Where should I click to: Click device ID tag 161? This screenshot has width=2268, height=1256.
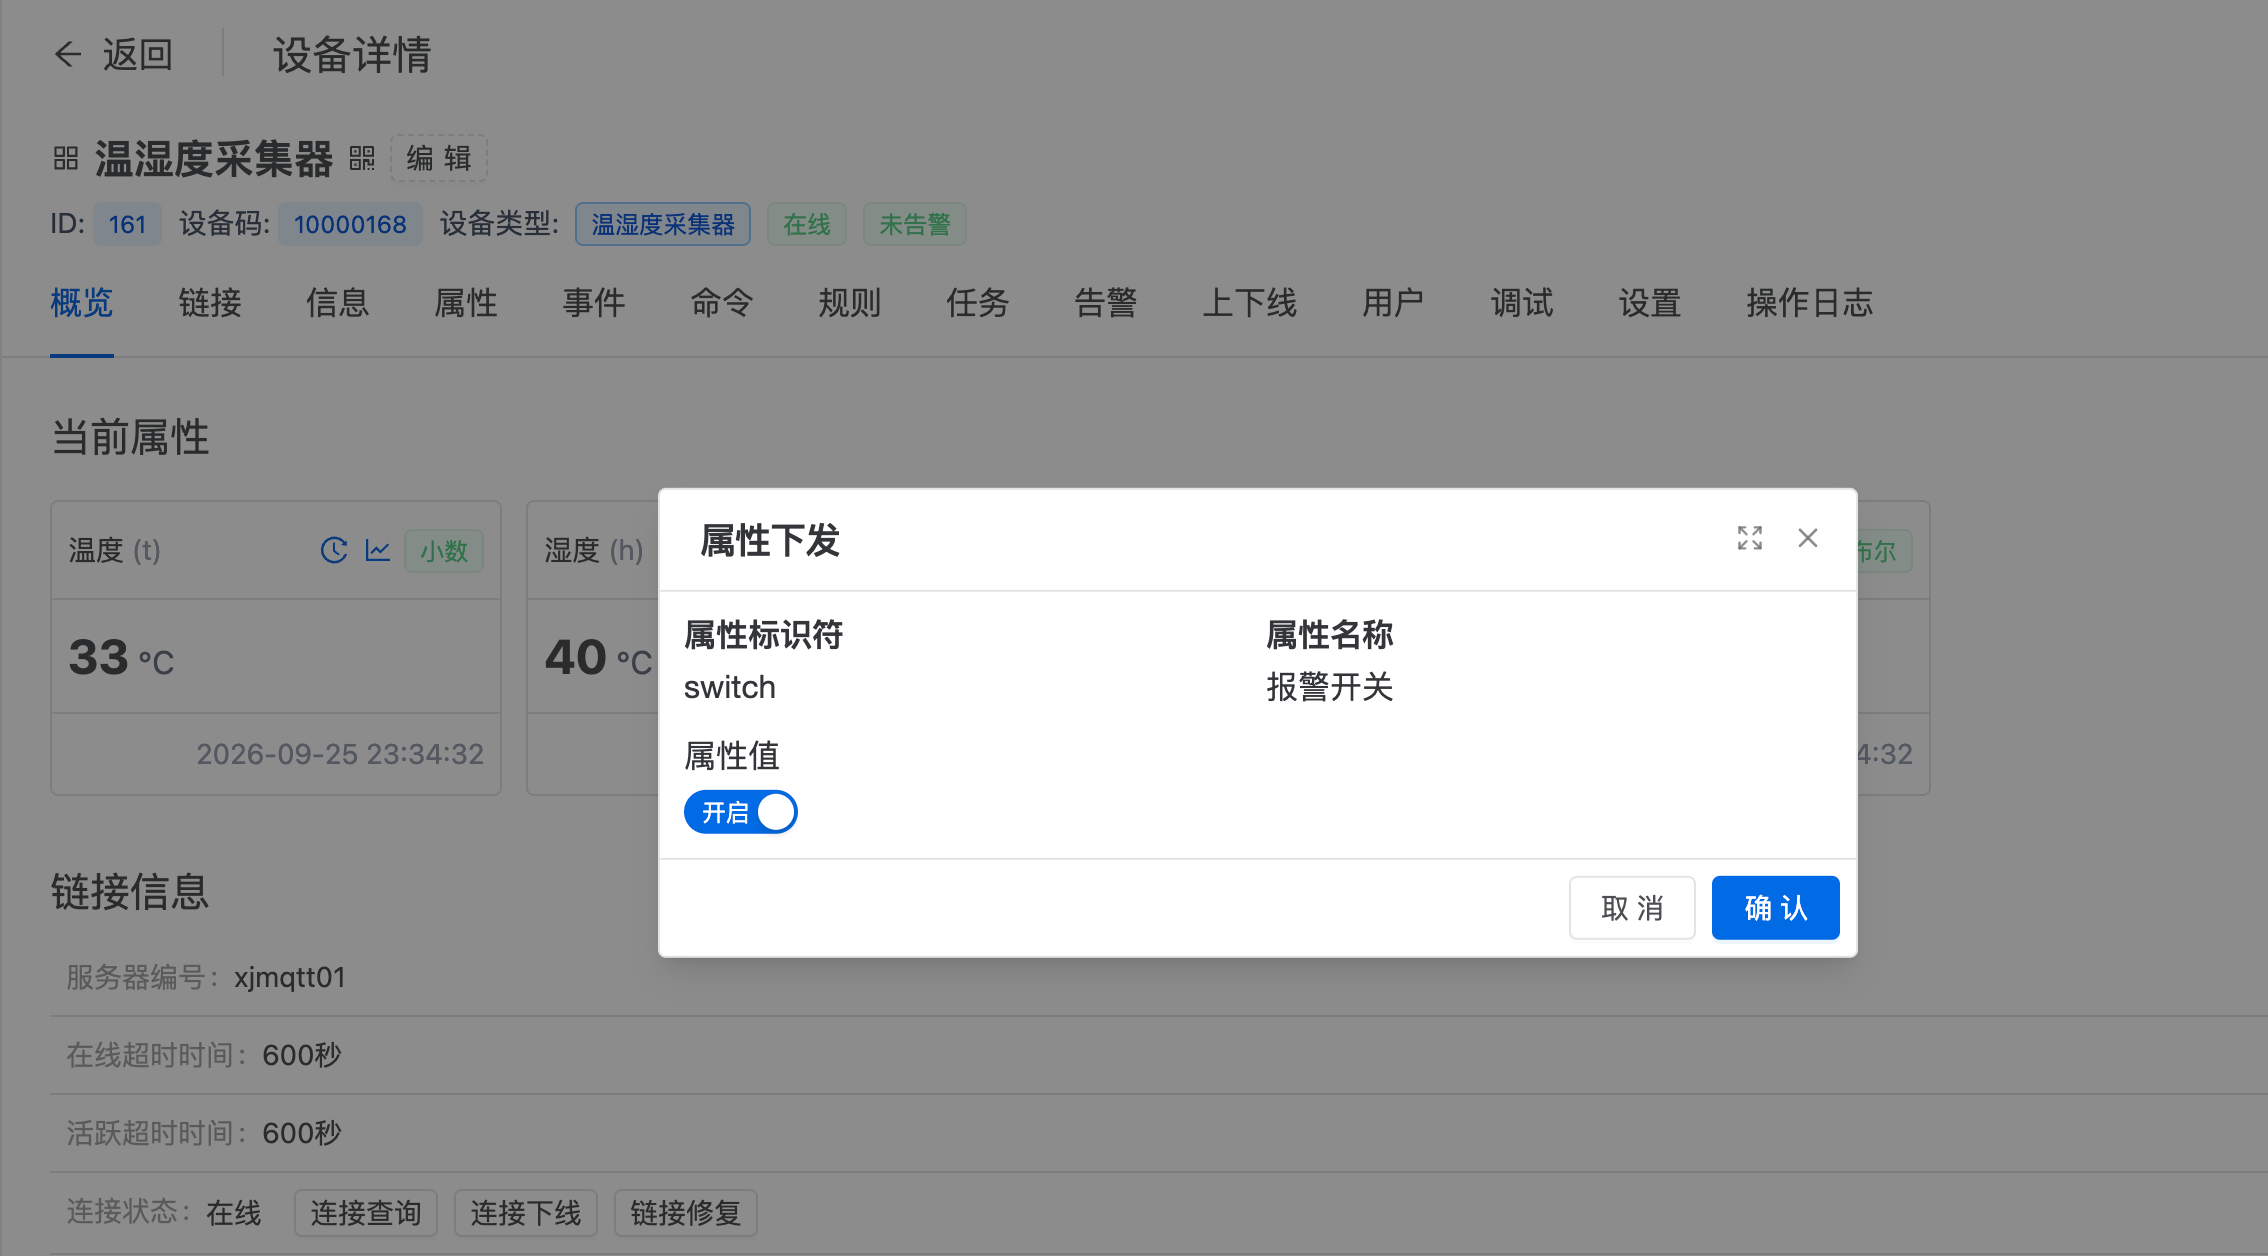127,224
